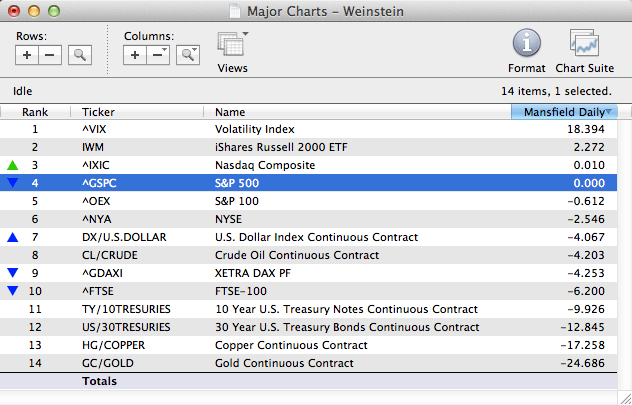Screen dimensions: 632x405
Task: Click the add column plus button
Action: click(135, 54)
